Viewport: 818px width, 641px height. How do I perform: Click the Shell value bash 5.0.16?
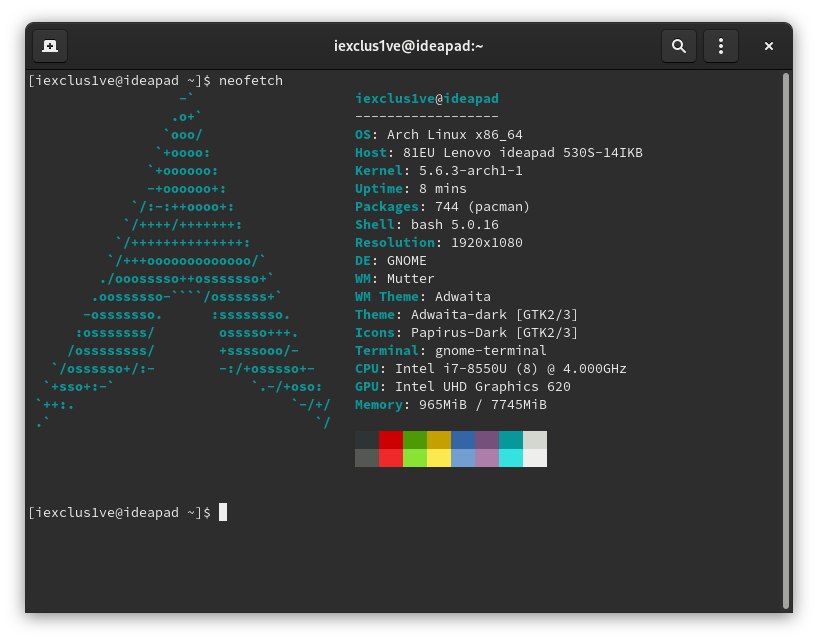pos(454,225)
